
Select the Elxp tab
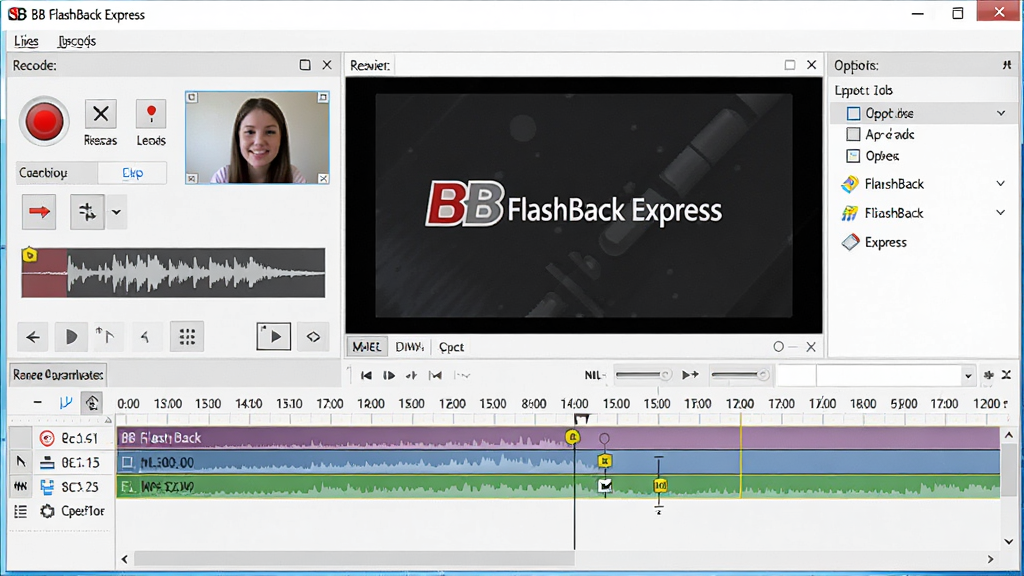click(133, 173)
